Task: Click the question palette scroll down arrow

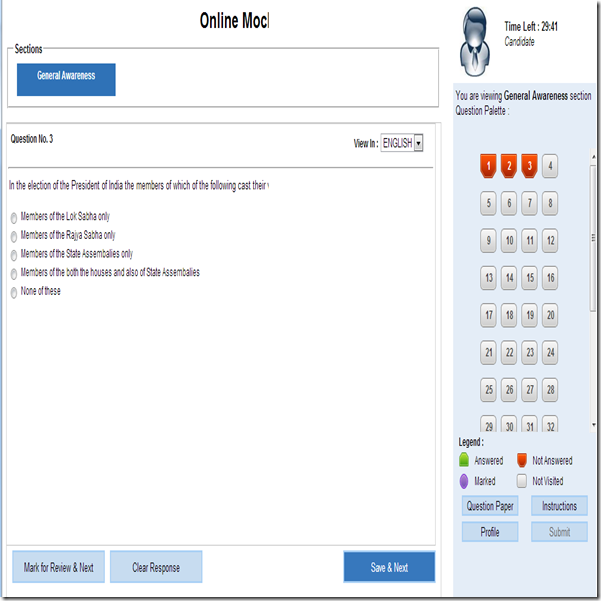Action: pos(594,425)
